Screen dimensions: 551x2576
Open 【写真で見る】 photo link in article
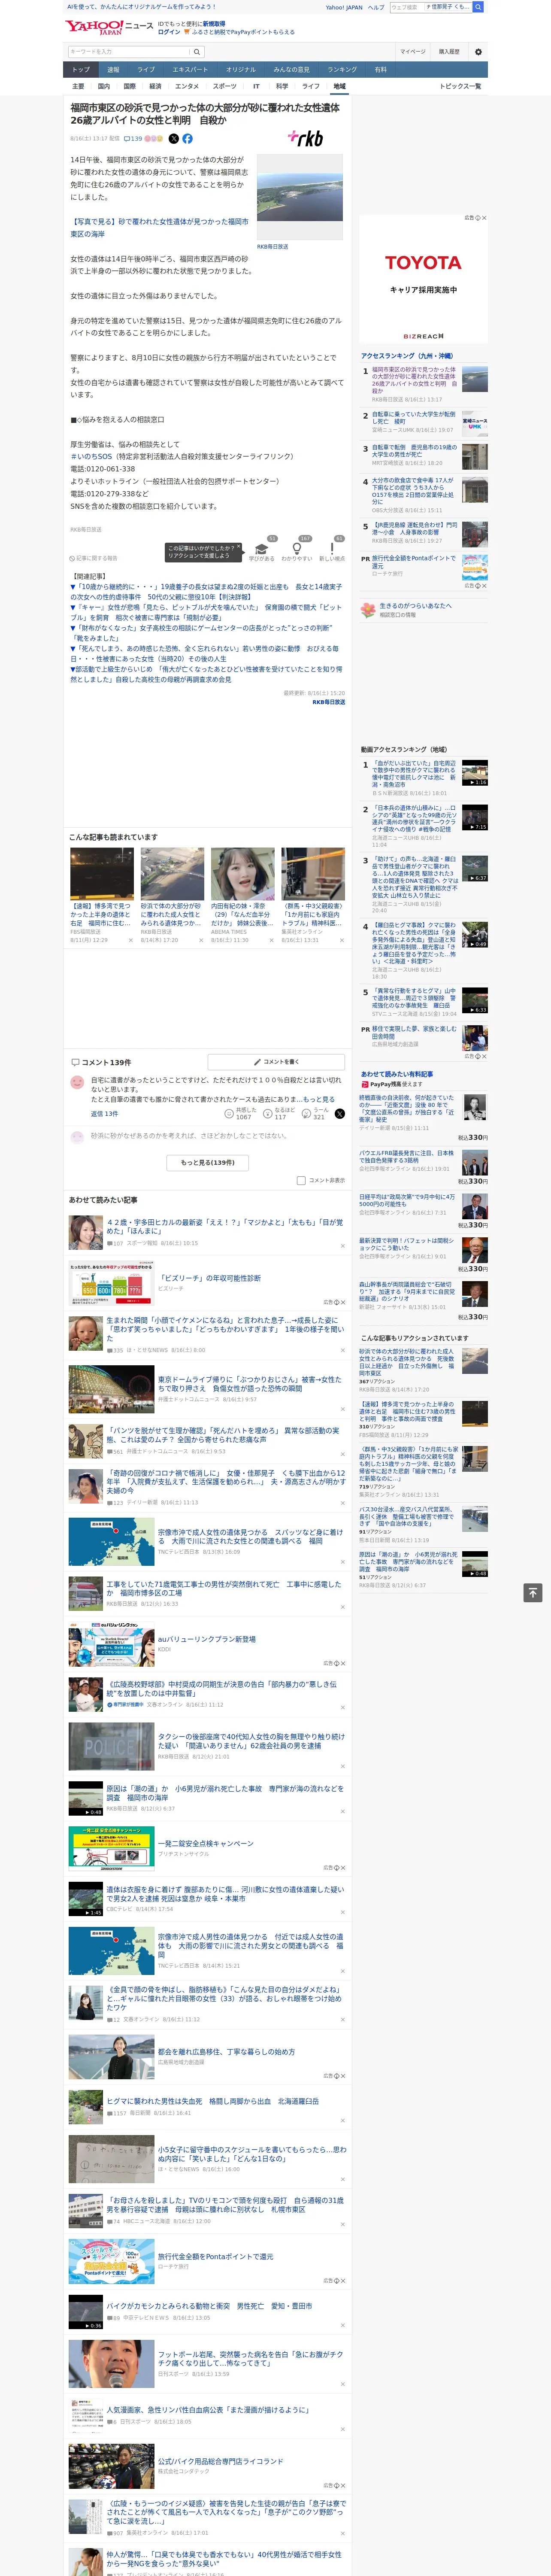point(159,228)
